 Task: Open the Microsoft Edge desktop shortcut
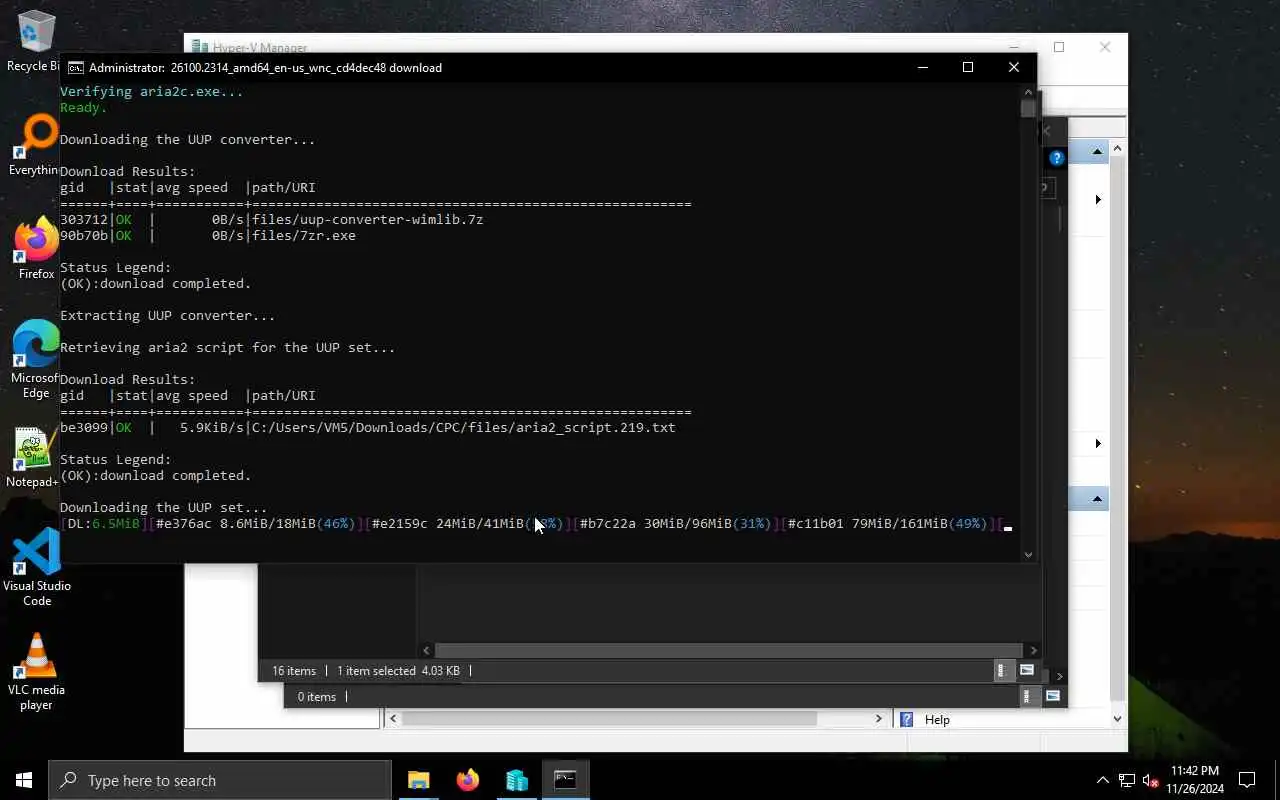36,360
